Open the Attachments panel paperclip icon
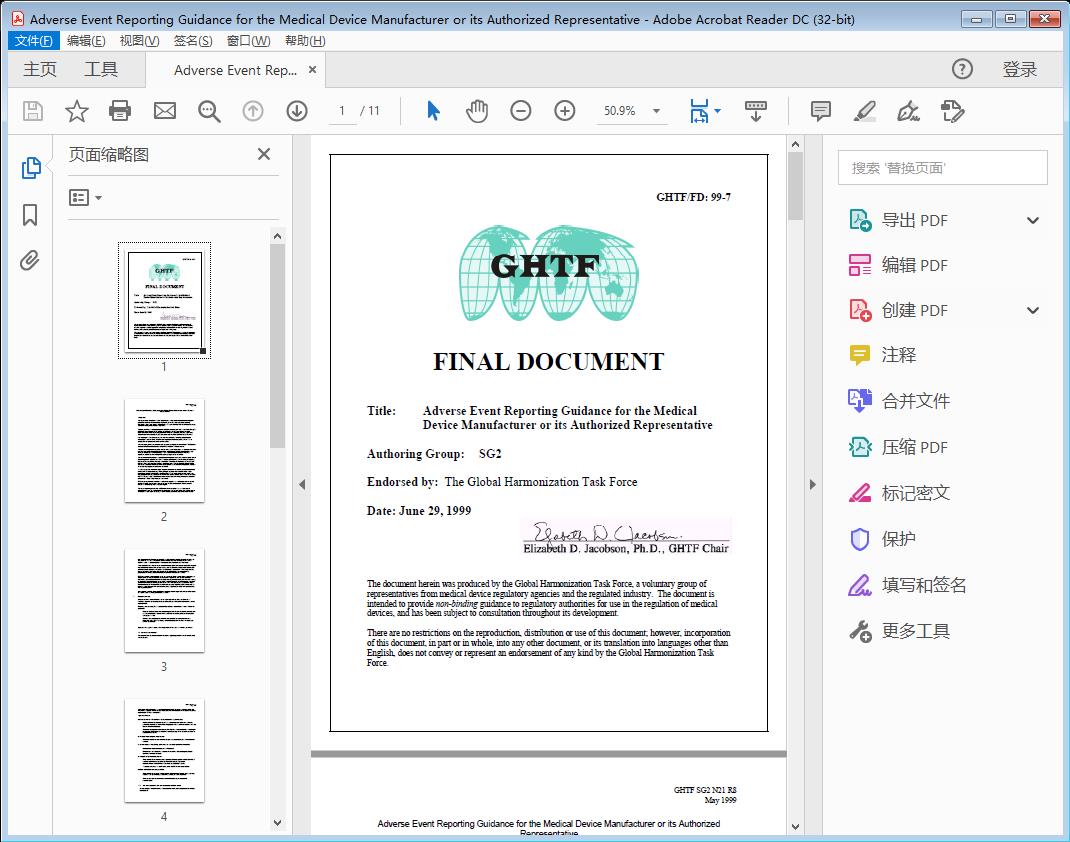This screenshot has width=1070, height=842. 30,260
